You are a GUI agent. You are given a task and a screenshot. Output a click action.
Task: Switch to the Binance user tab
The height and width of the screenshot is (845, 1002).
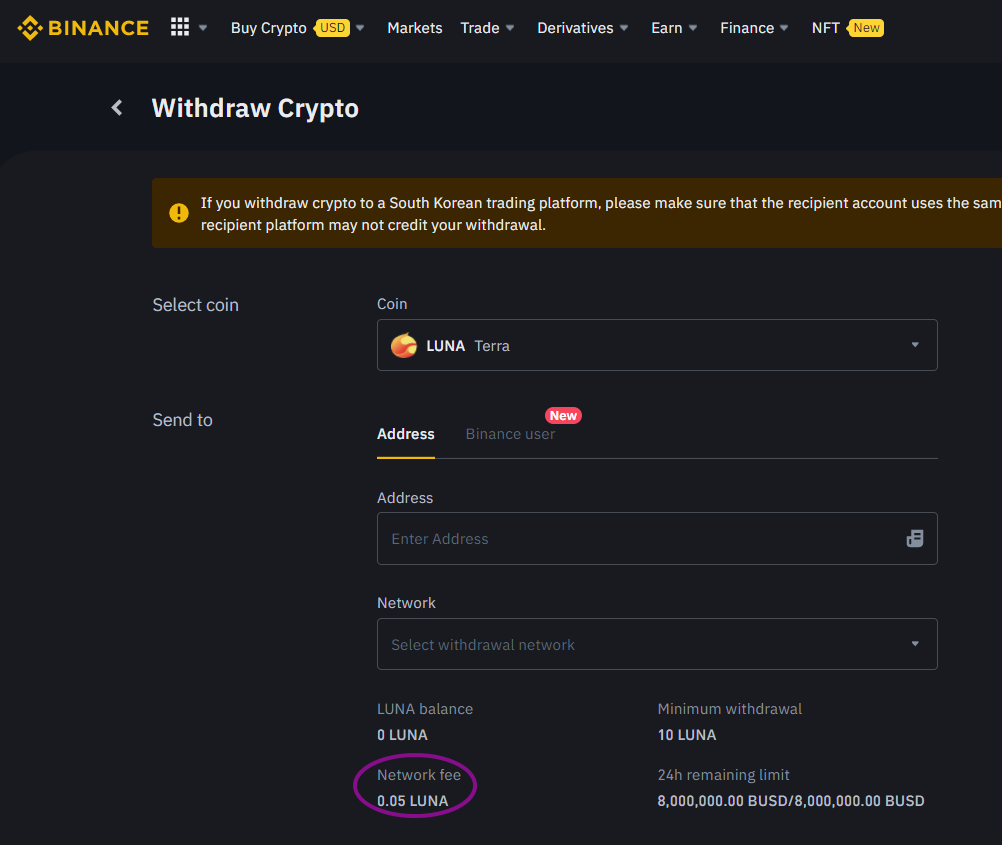[x=510, y=434]
